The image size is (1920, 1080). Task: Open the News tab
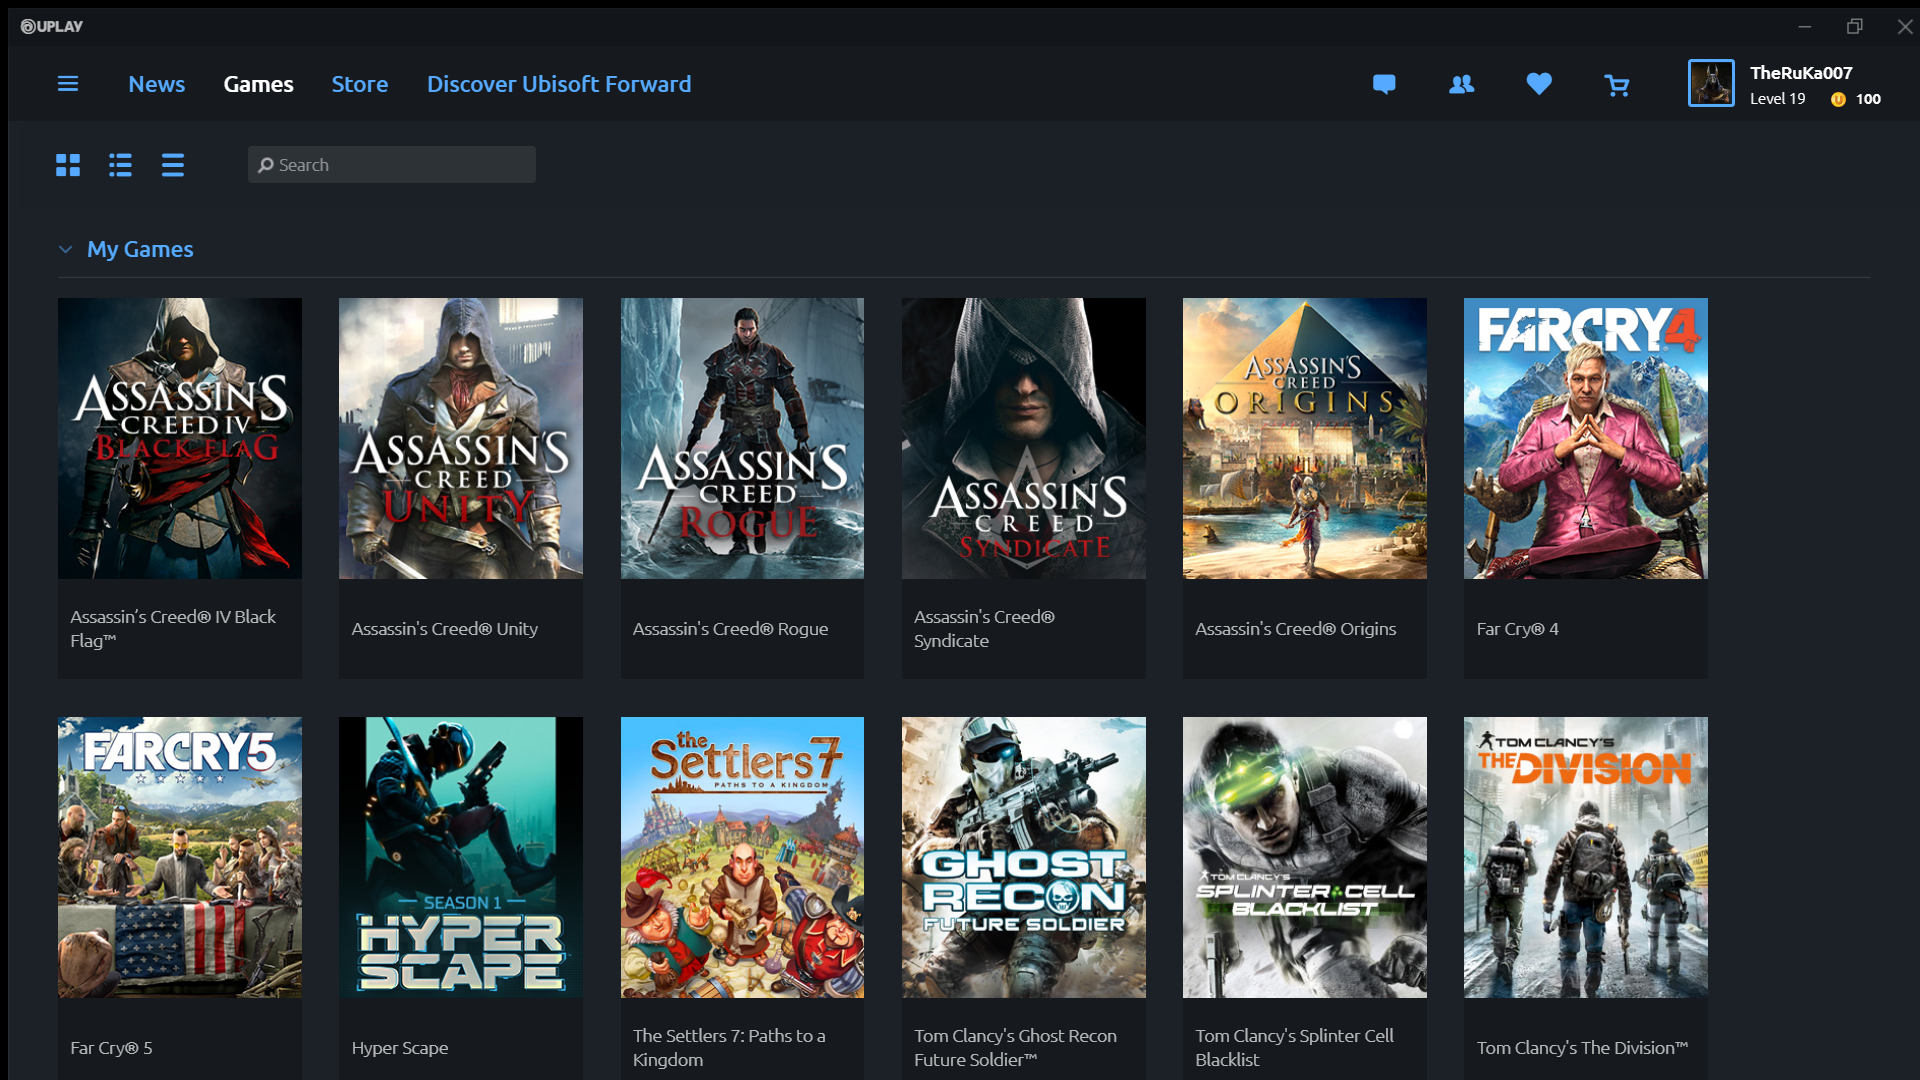[157, 84]
